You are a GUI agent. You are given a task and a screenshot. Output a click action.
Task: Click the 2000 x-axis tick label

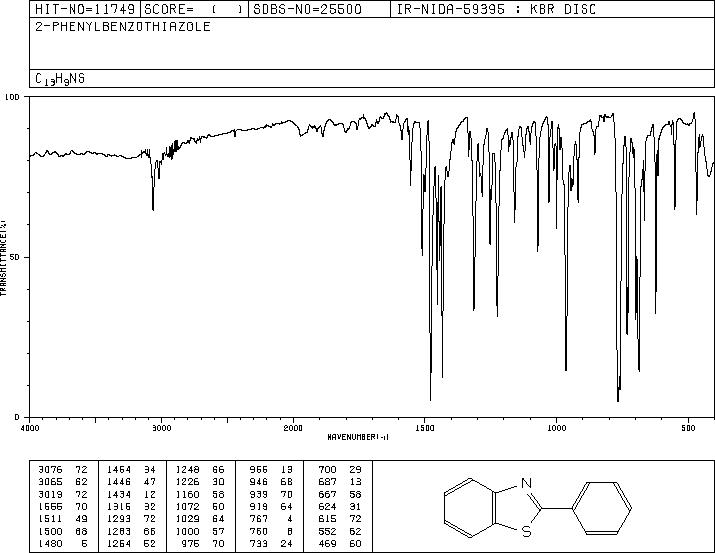[293, 428]
